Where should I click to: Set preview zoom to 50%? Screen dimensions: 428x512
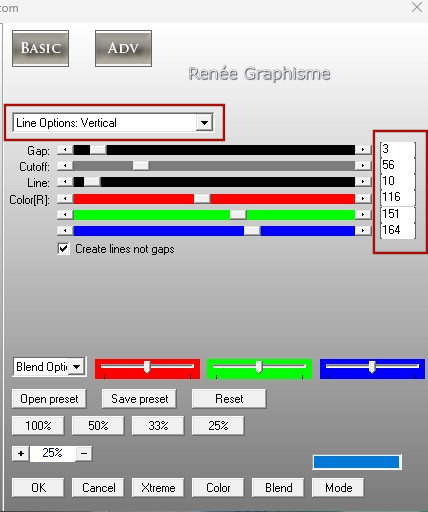[x=98, y=426]
